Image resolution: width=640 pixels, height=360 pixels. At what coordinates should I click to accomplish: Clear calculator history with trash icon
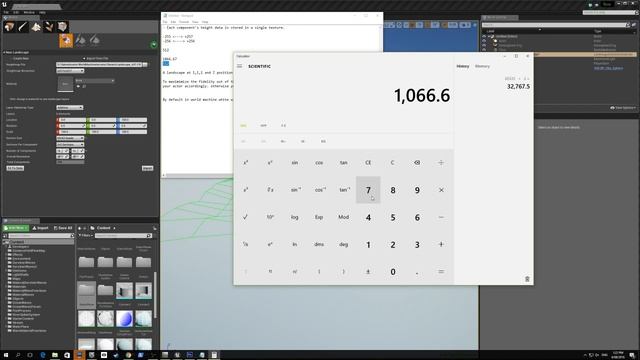click(527, 279)
